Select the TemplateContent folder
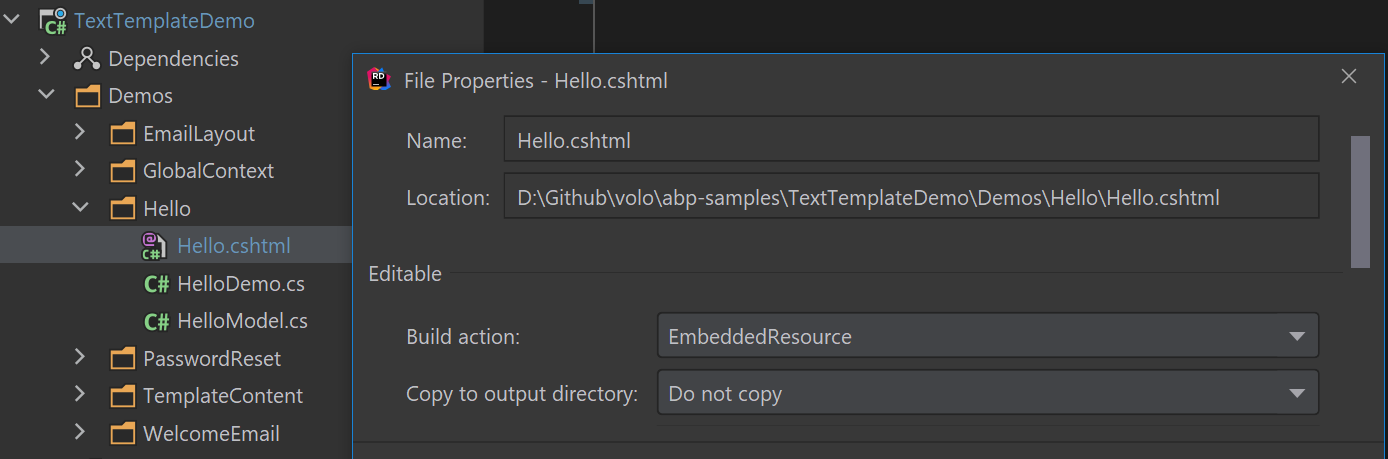The height and width of the screenshot is (459, 1388). click(222, 396)
